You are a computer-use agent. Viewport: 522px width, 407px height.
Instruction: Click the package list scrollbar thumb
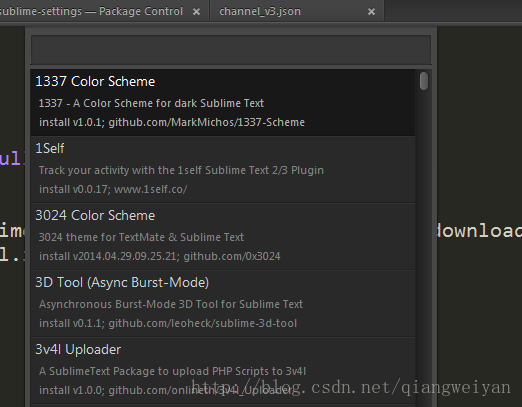424,81
